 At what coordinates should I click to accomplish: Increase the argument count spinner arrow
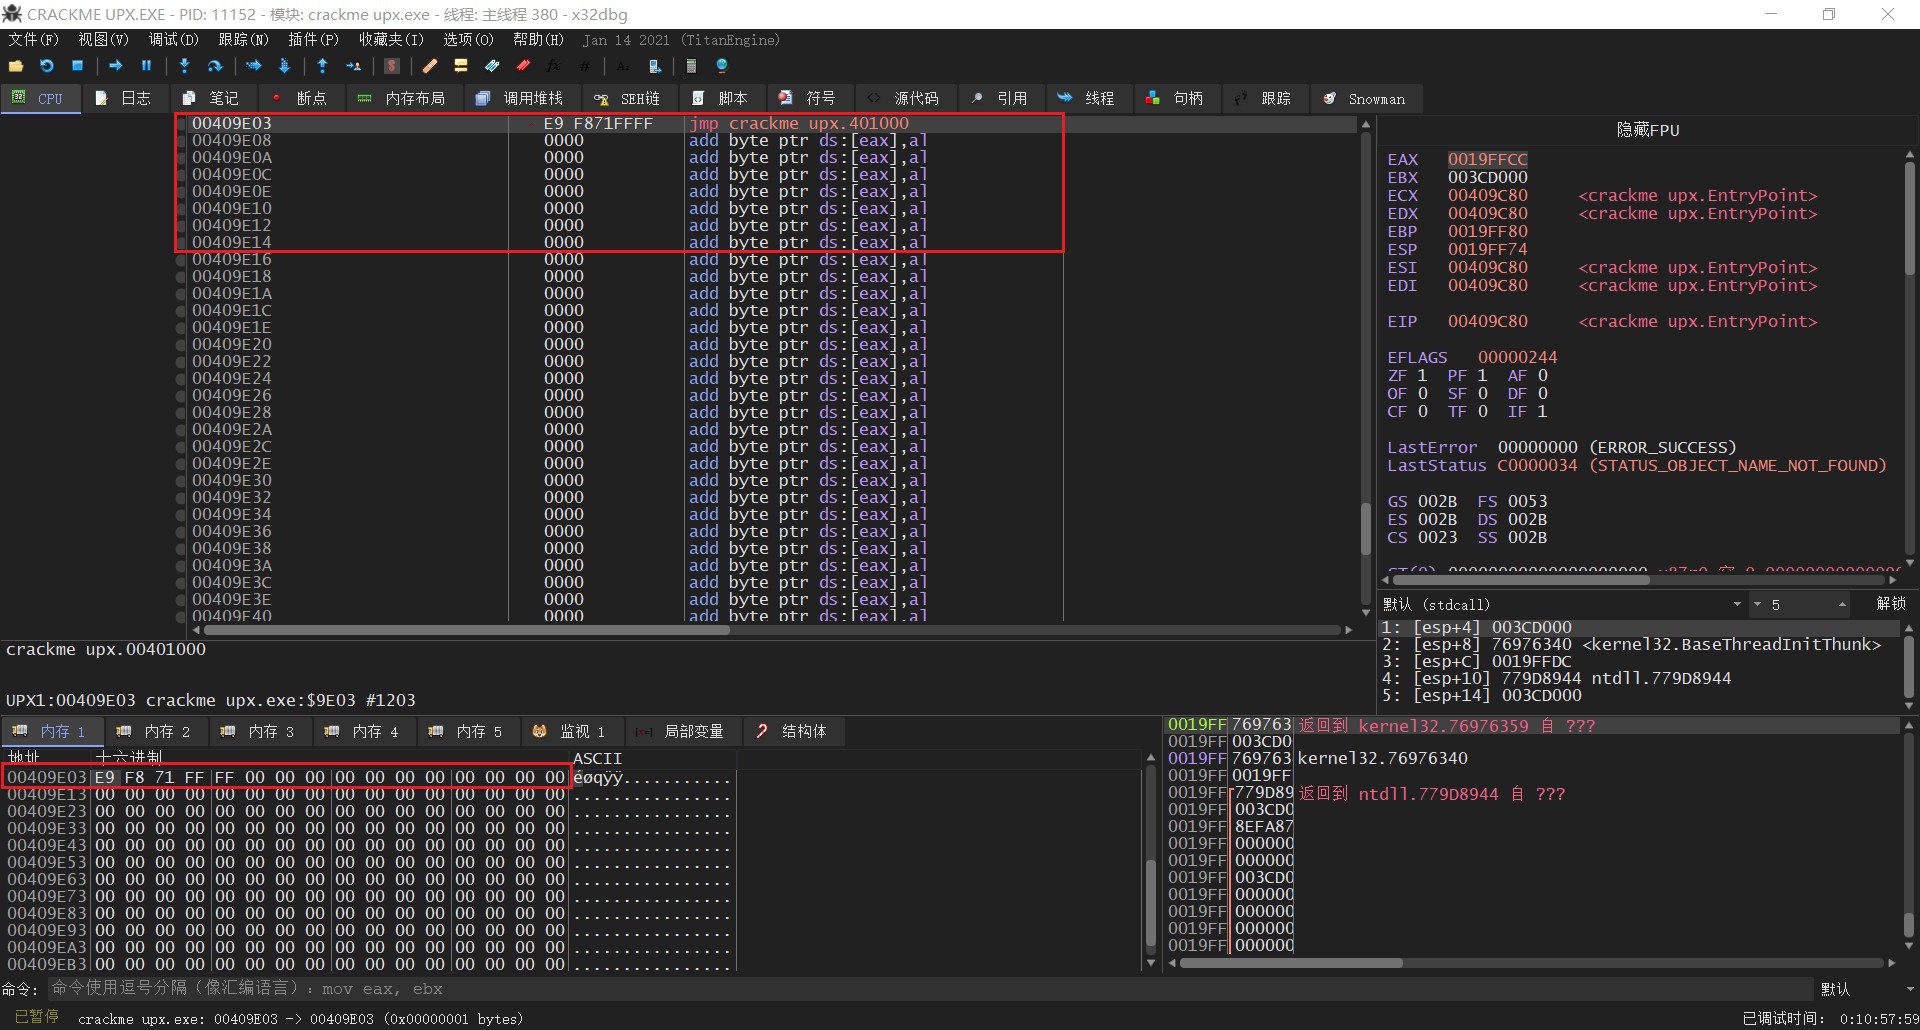1842,602
